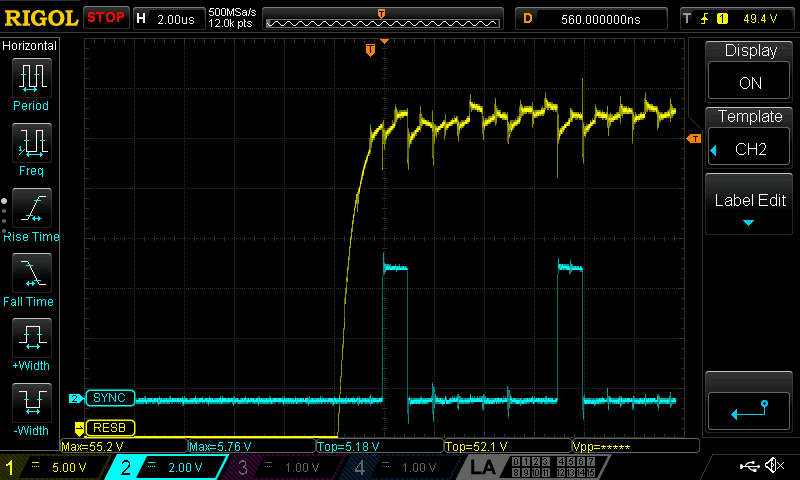The image size is (800, 480).
Task: Choose the Rise Time measurement icon
Action: click(x=31, y=212)
